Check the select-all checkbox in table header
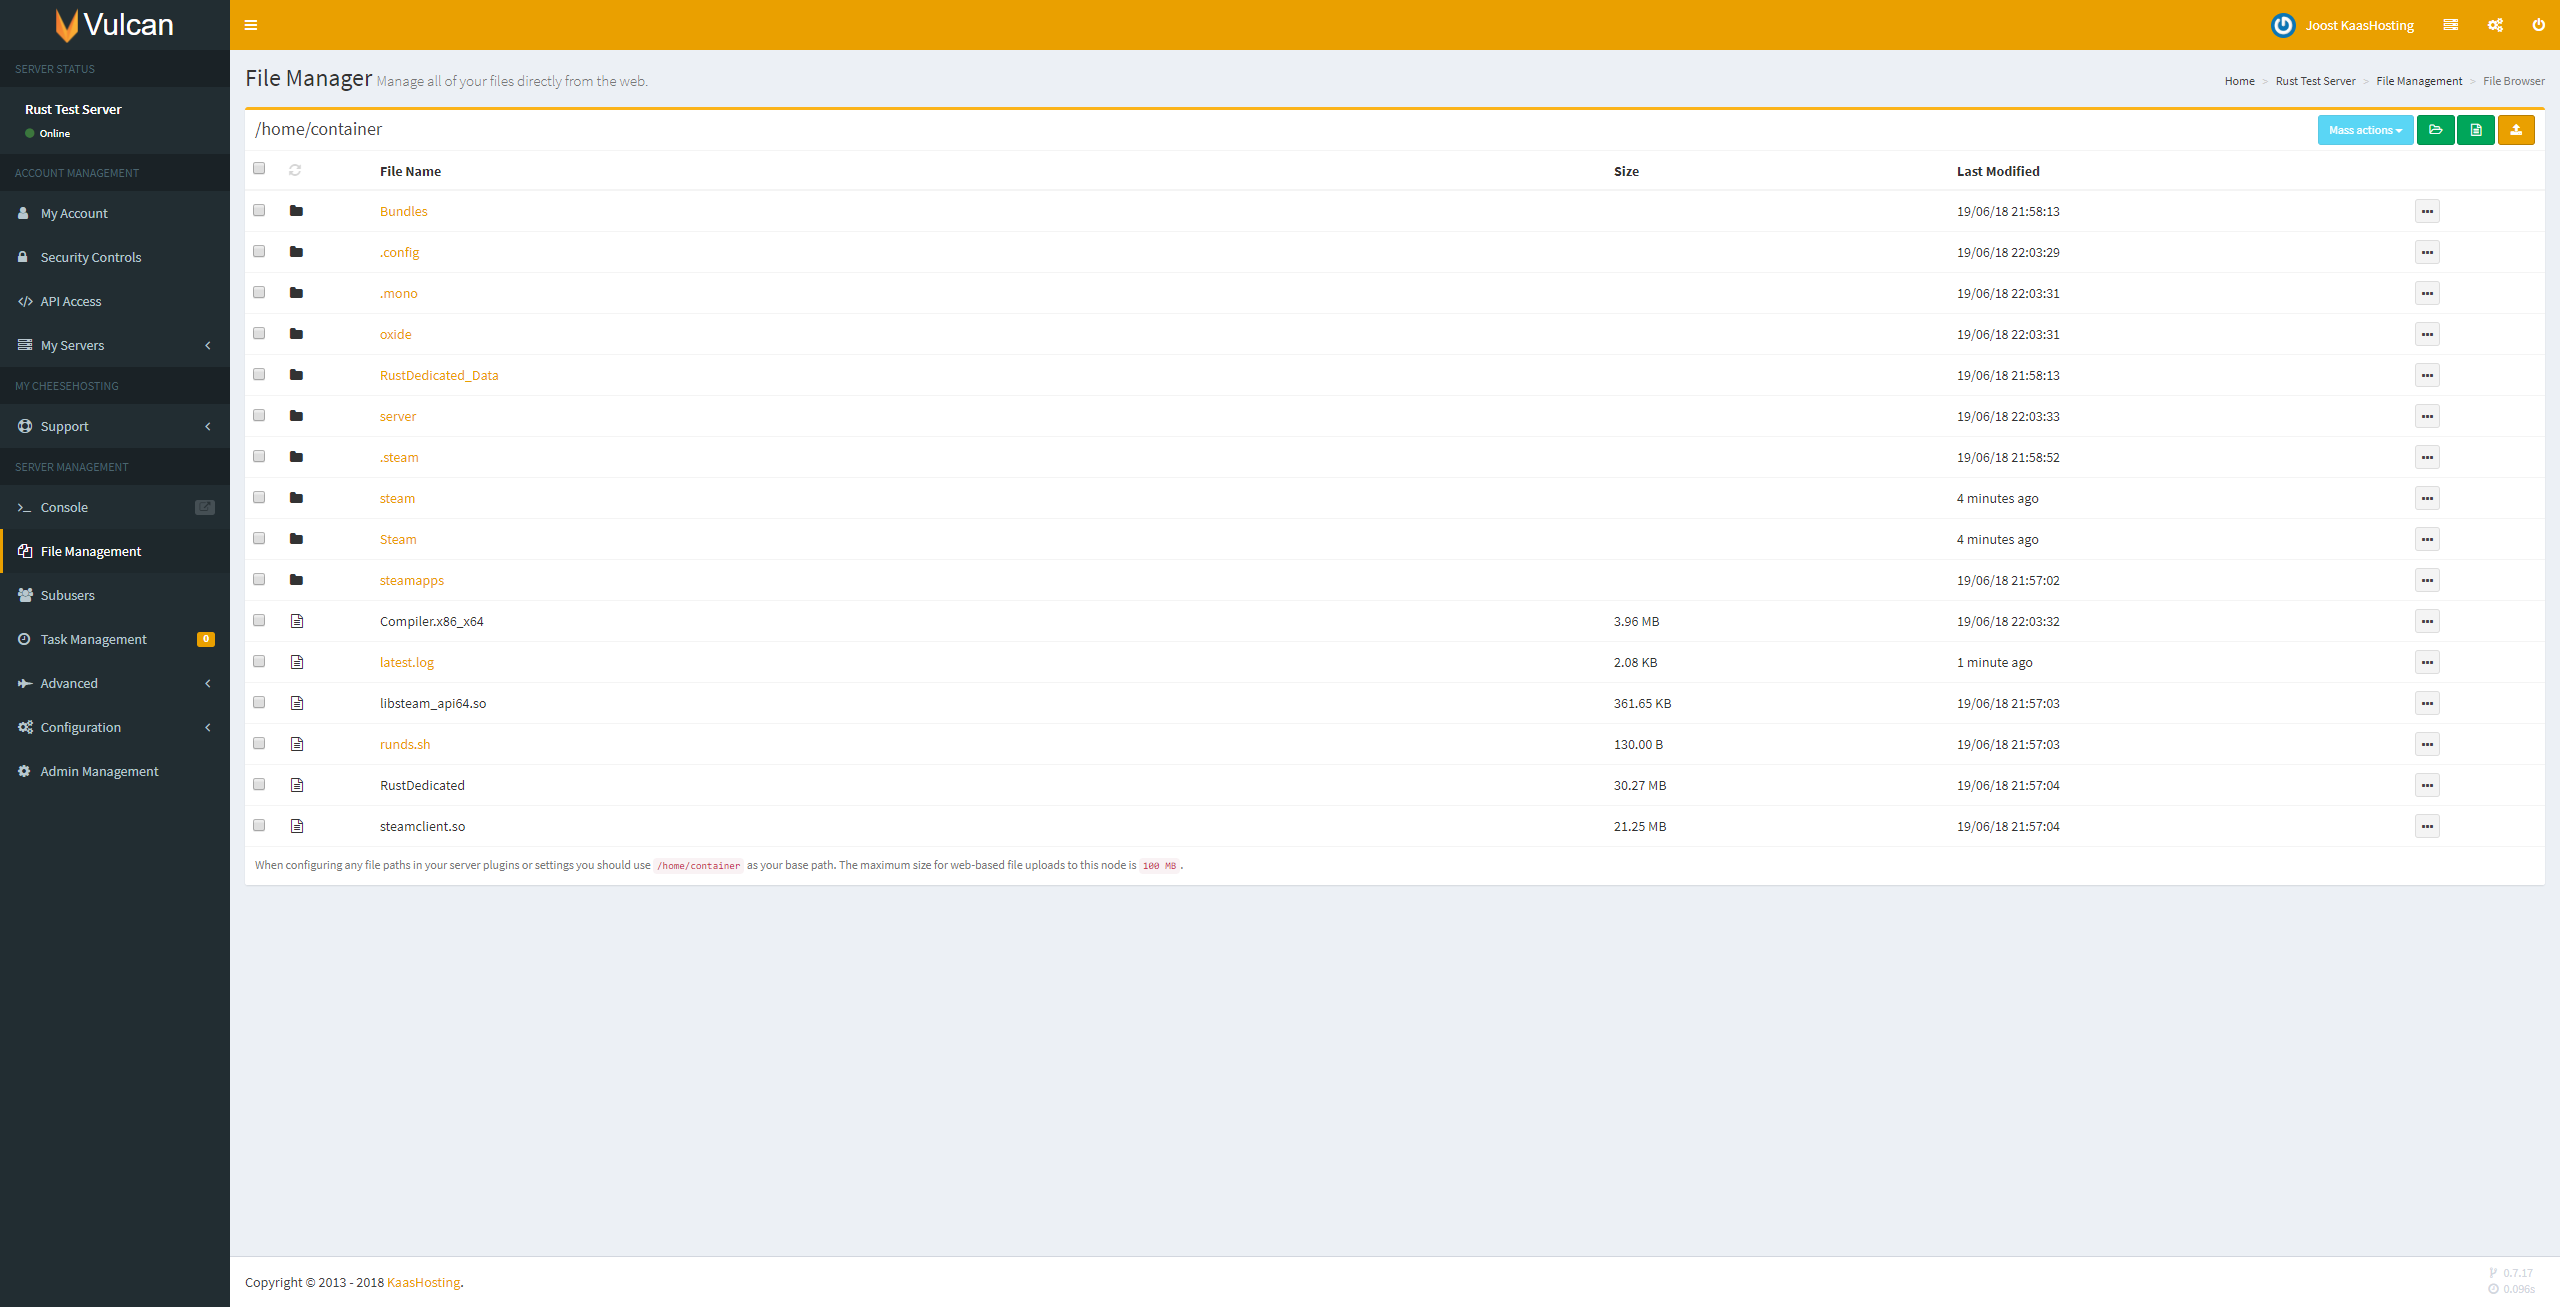The image size is (2560, 1307). point(259,168)
